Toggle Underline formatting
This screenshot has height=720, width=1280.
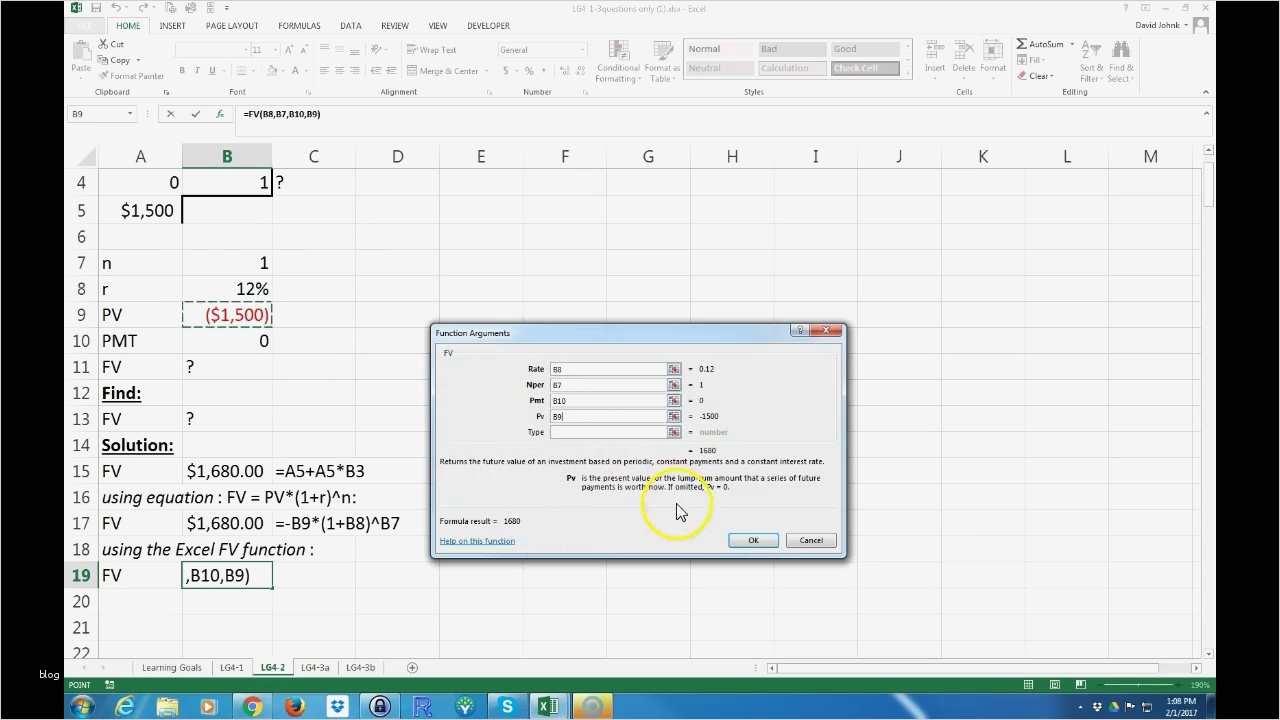[x=212, y=71]
